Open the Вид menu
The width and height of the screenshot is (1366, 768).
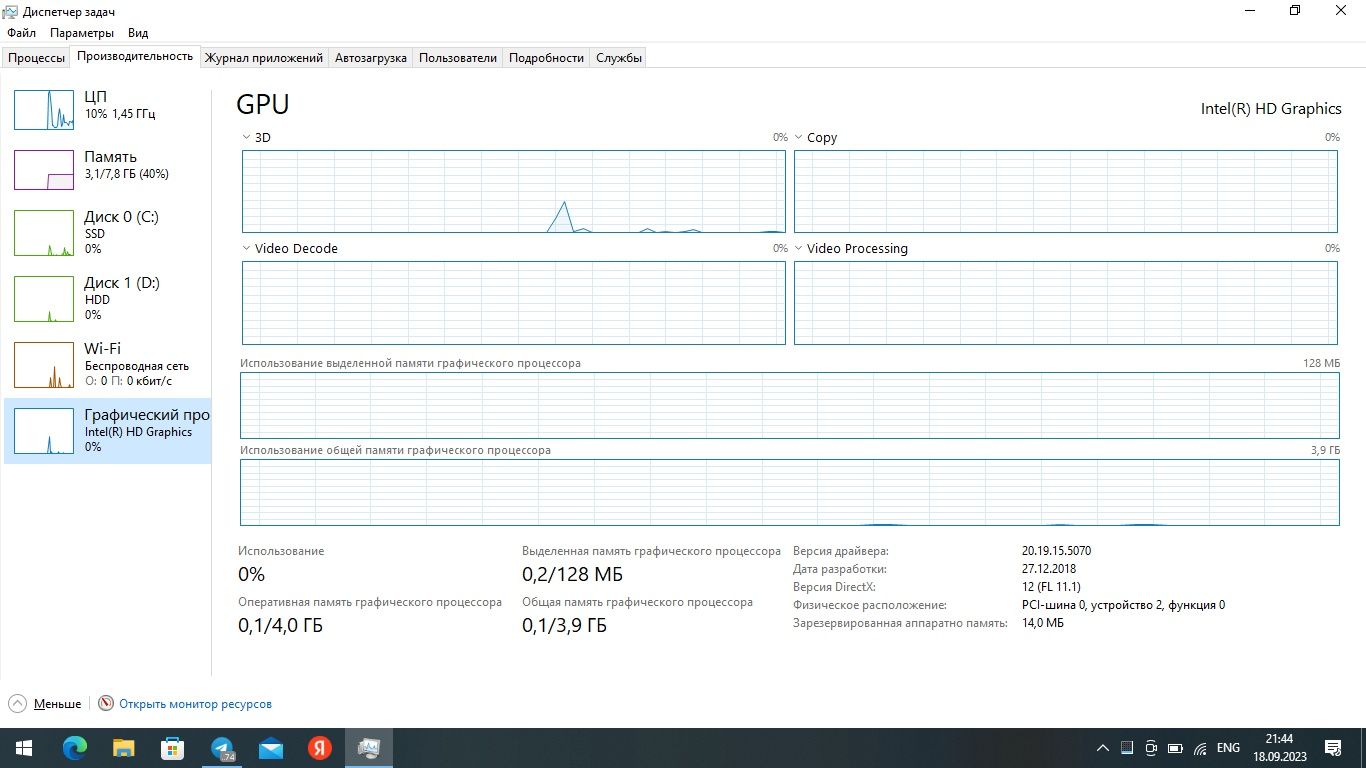point(138,33)
